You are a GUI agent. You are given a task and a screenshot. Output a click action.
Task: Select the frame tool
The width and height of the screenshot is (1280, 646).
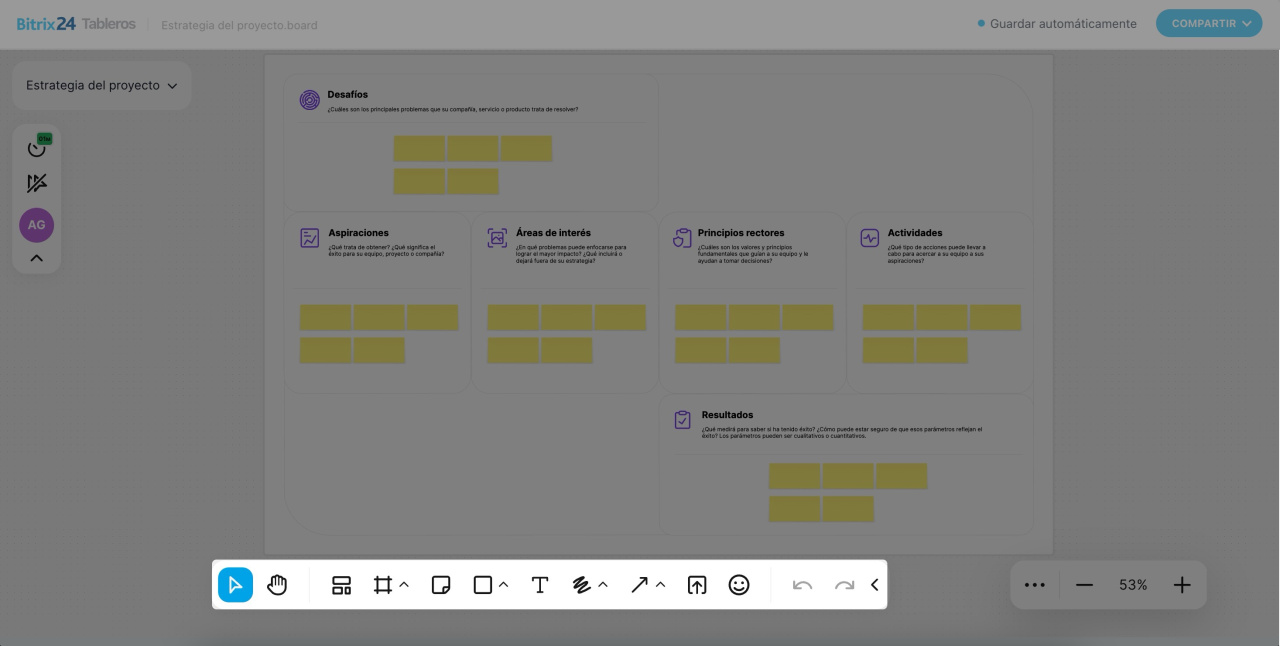coord(382,585)
